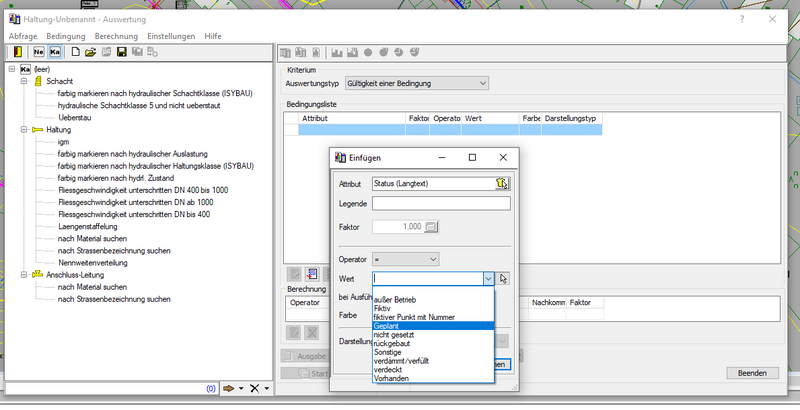Open the Hilfe menu
The height and width of the screenshot is (410, 800).
click(x=213, y=36)
